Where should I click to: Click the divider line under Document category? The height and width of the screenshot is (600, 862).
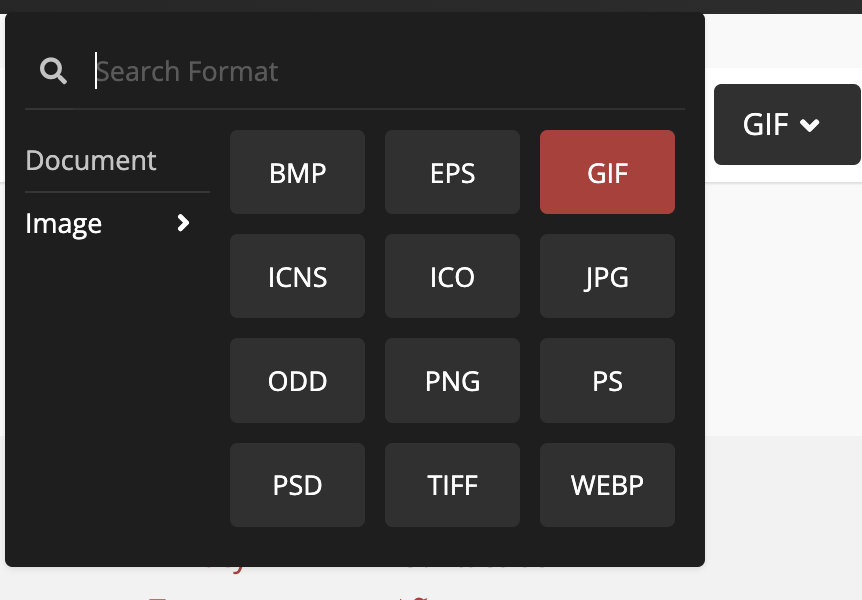coord(117,191)
